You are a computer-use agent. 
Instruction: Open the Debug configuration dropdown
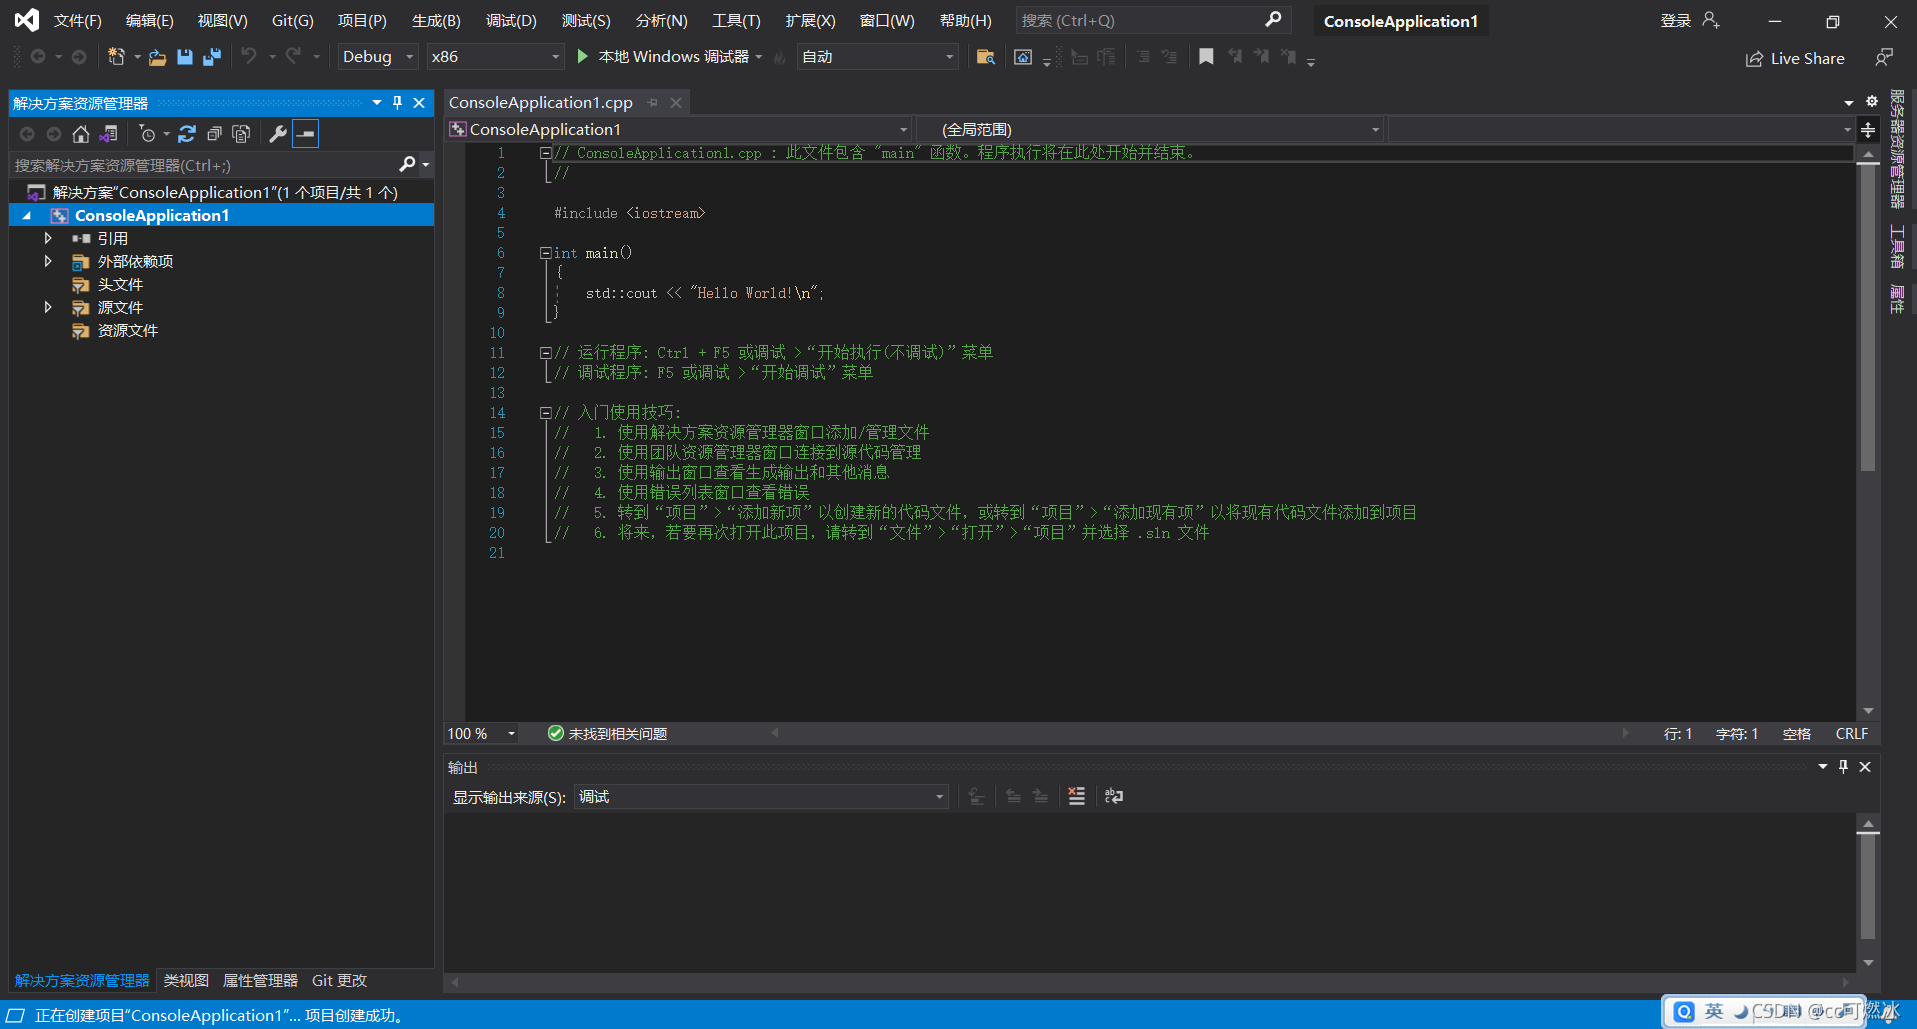(x=378, y=57)
